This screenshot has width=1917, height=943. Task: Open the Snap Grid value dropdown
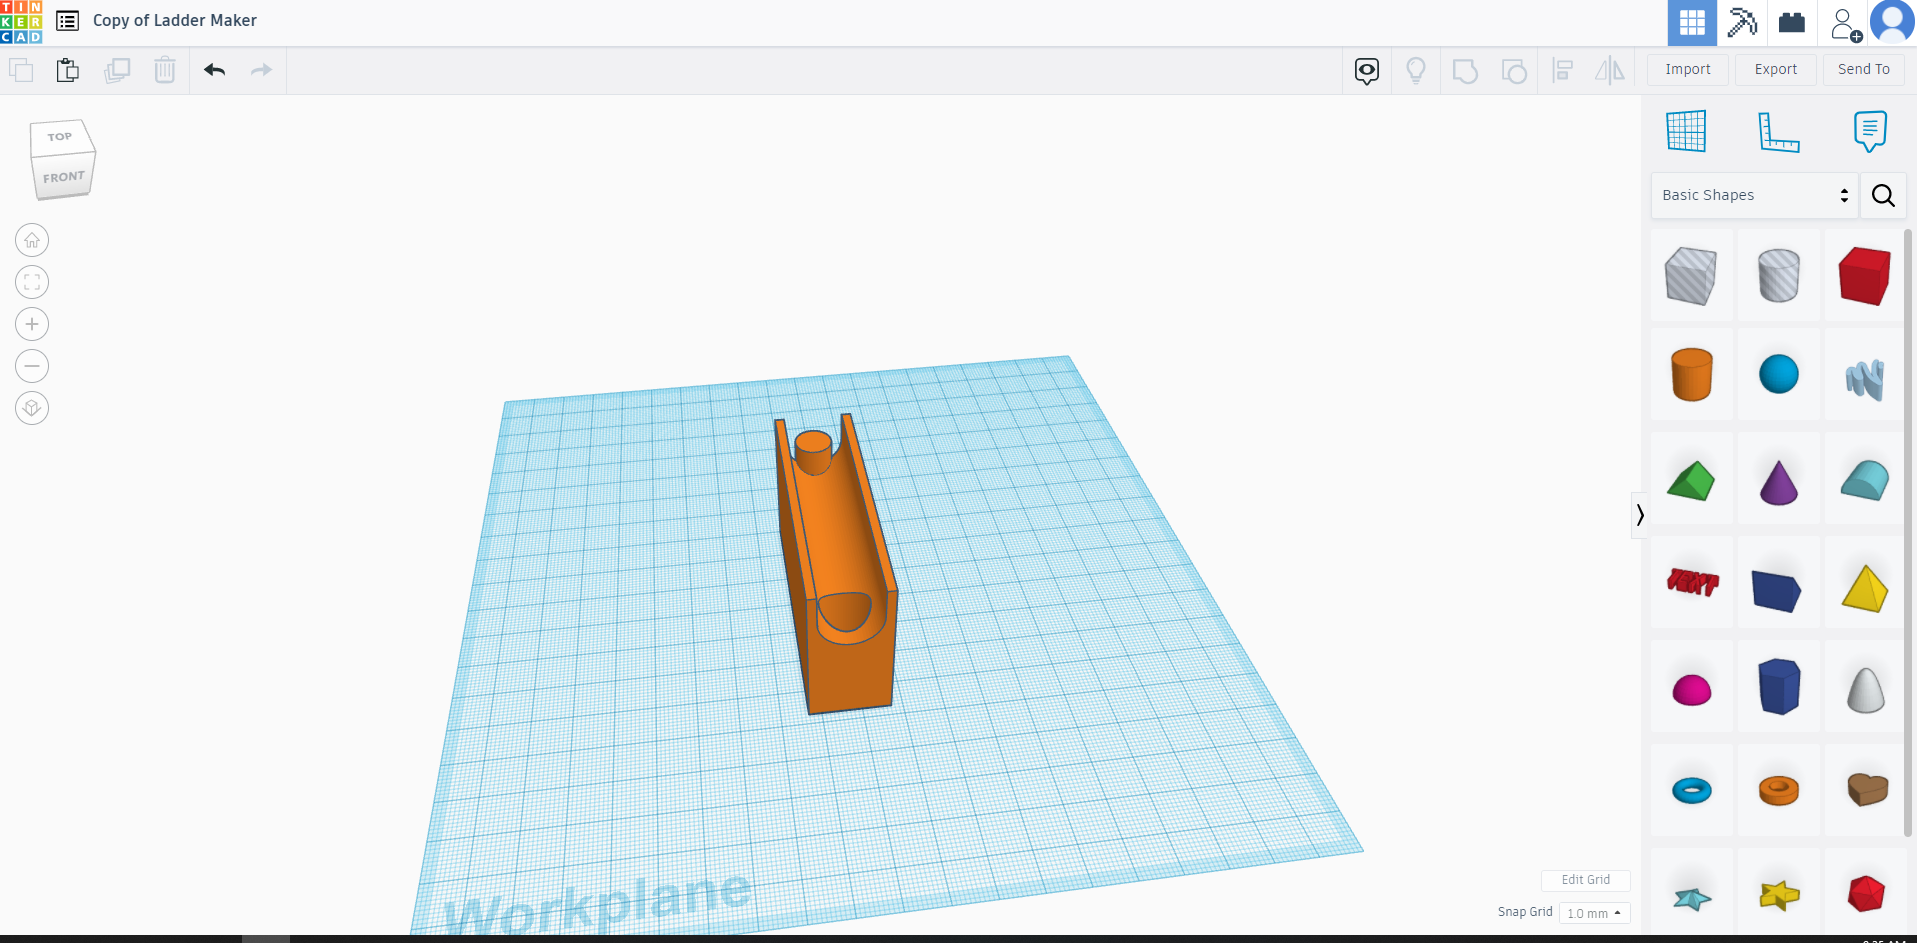(x=1593, y=913)
